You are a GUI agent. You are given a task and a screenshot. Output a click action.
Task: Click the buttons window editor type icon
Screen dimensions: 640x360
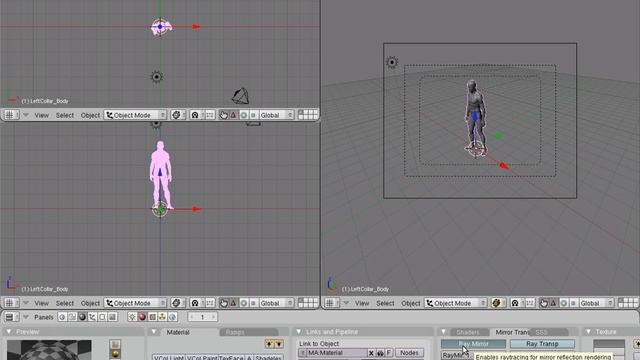pos(11,317)
